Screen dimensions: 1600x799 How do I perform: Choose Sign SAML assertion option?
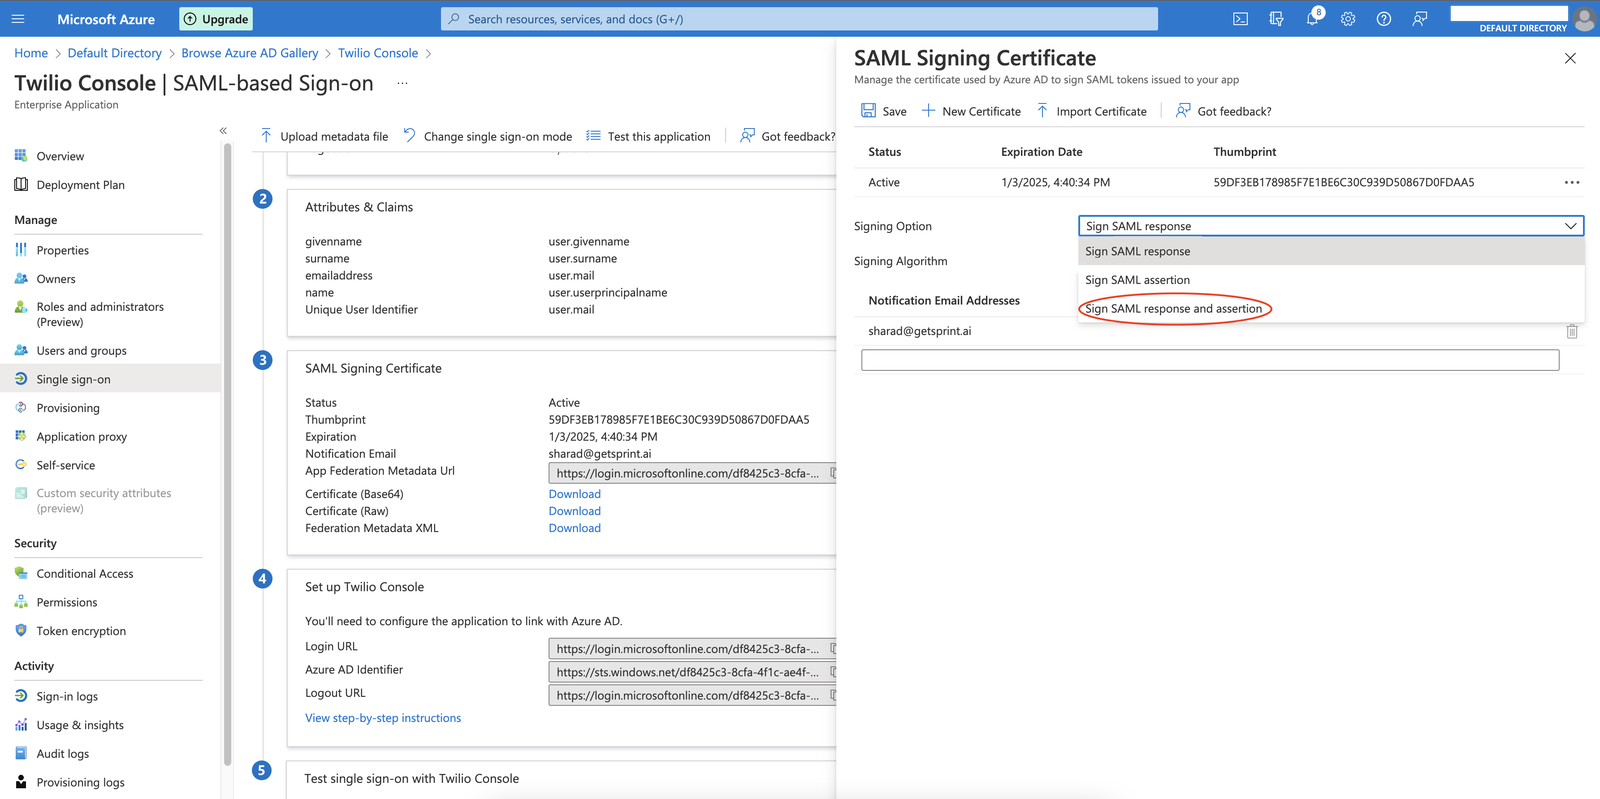tap(1137, 280)
